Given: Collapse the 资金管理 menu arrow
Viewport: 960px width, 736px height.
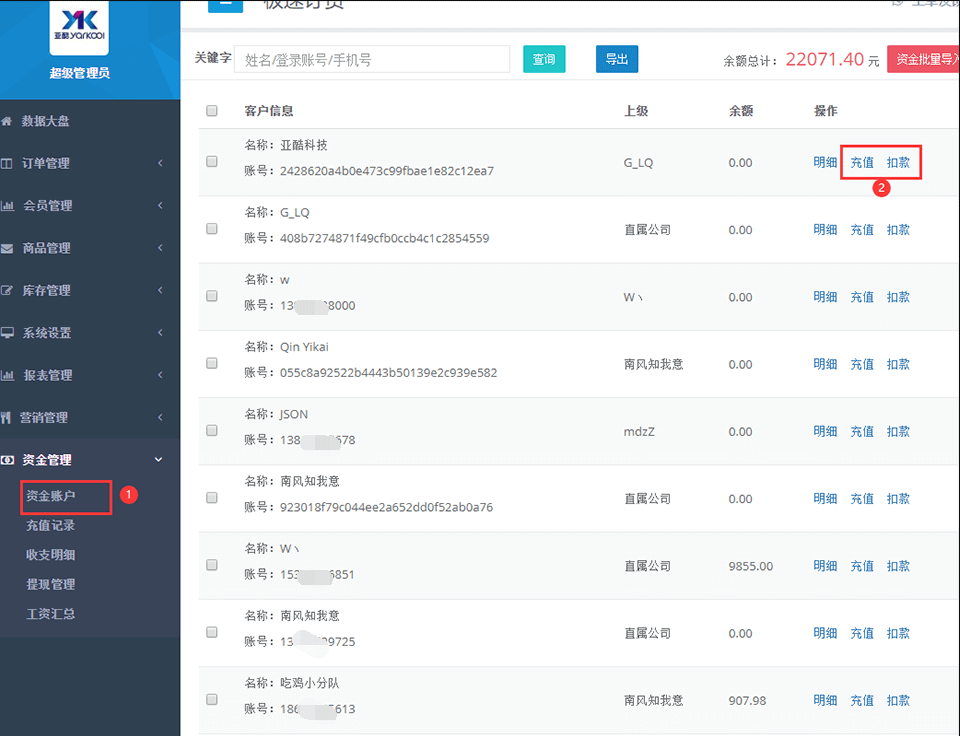Looking at the screenshot, I should [x=159, y=459].
